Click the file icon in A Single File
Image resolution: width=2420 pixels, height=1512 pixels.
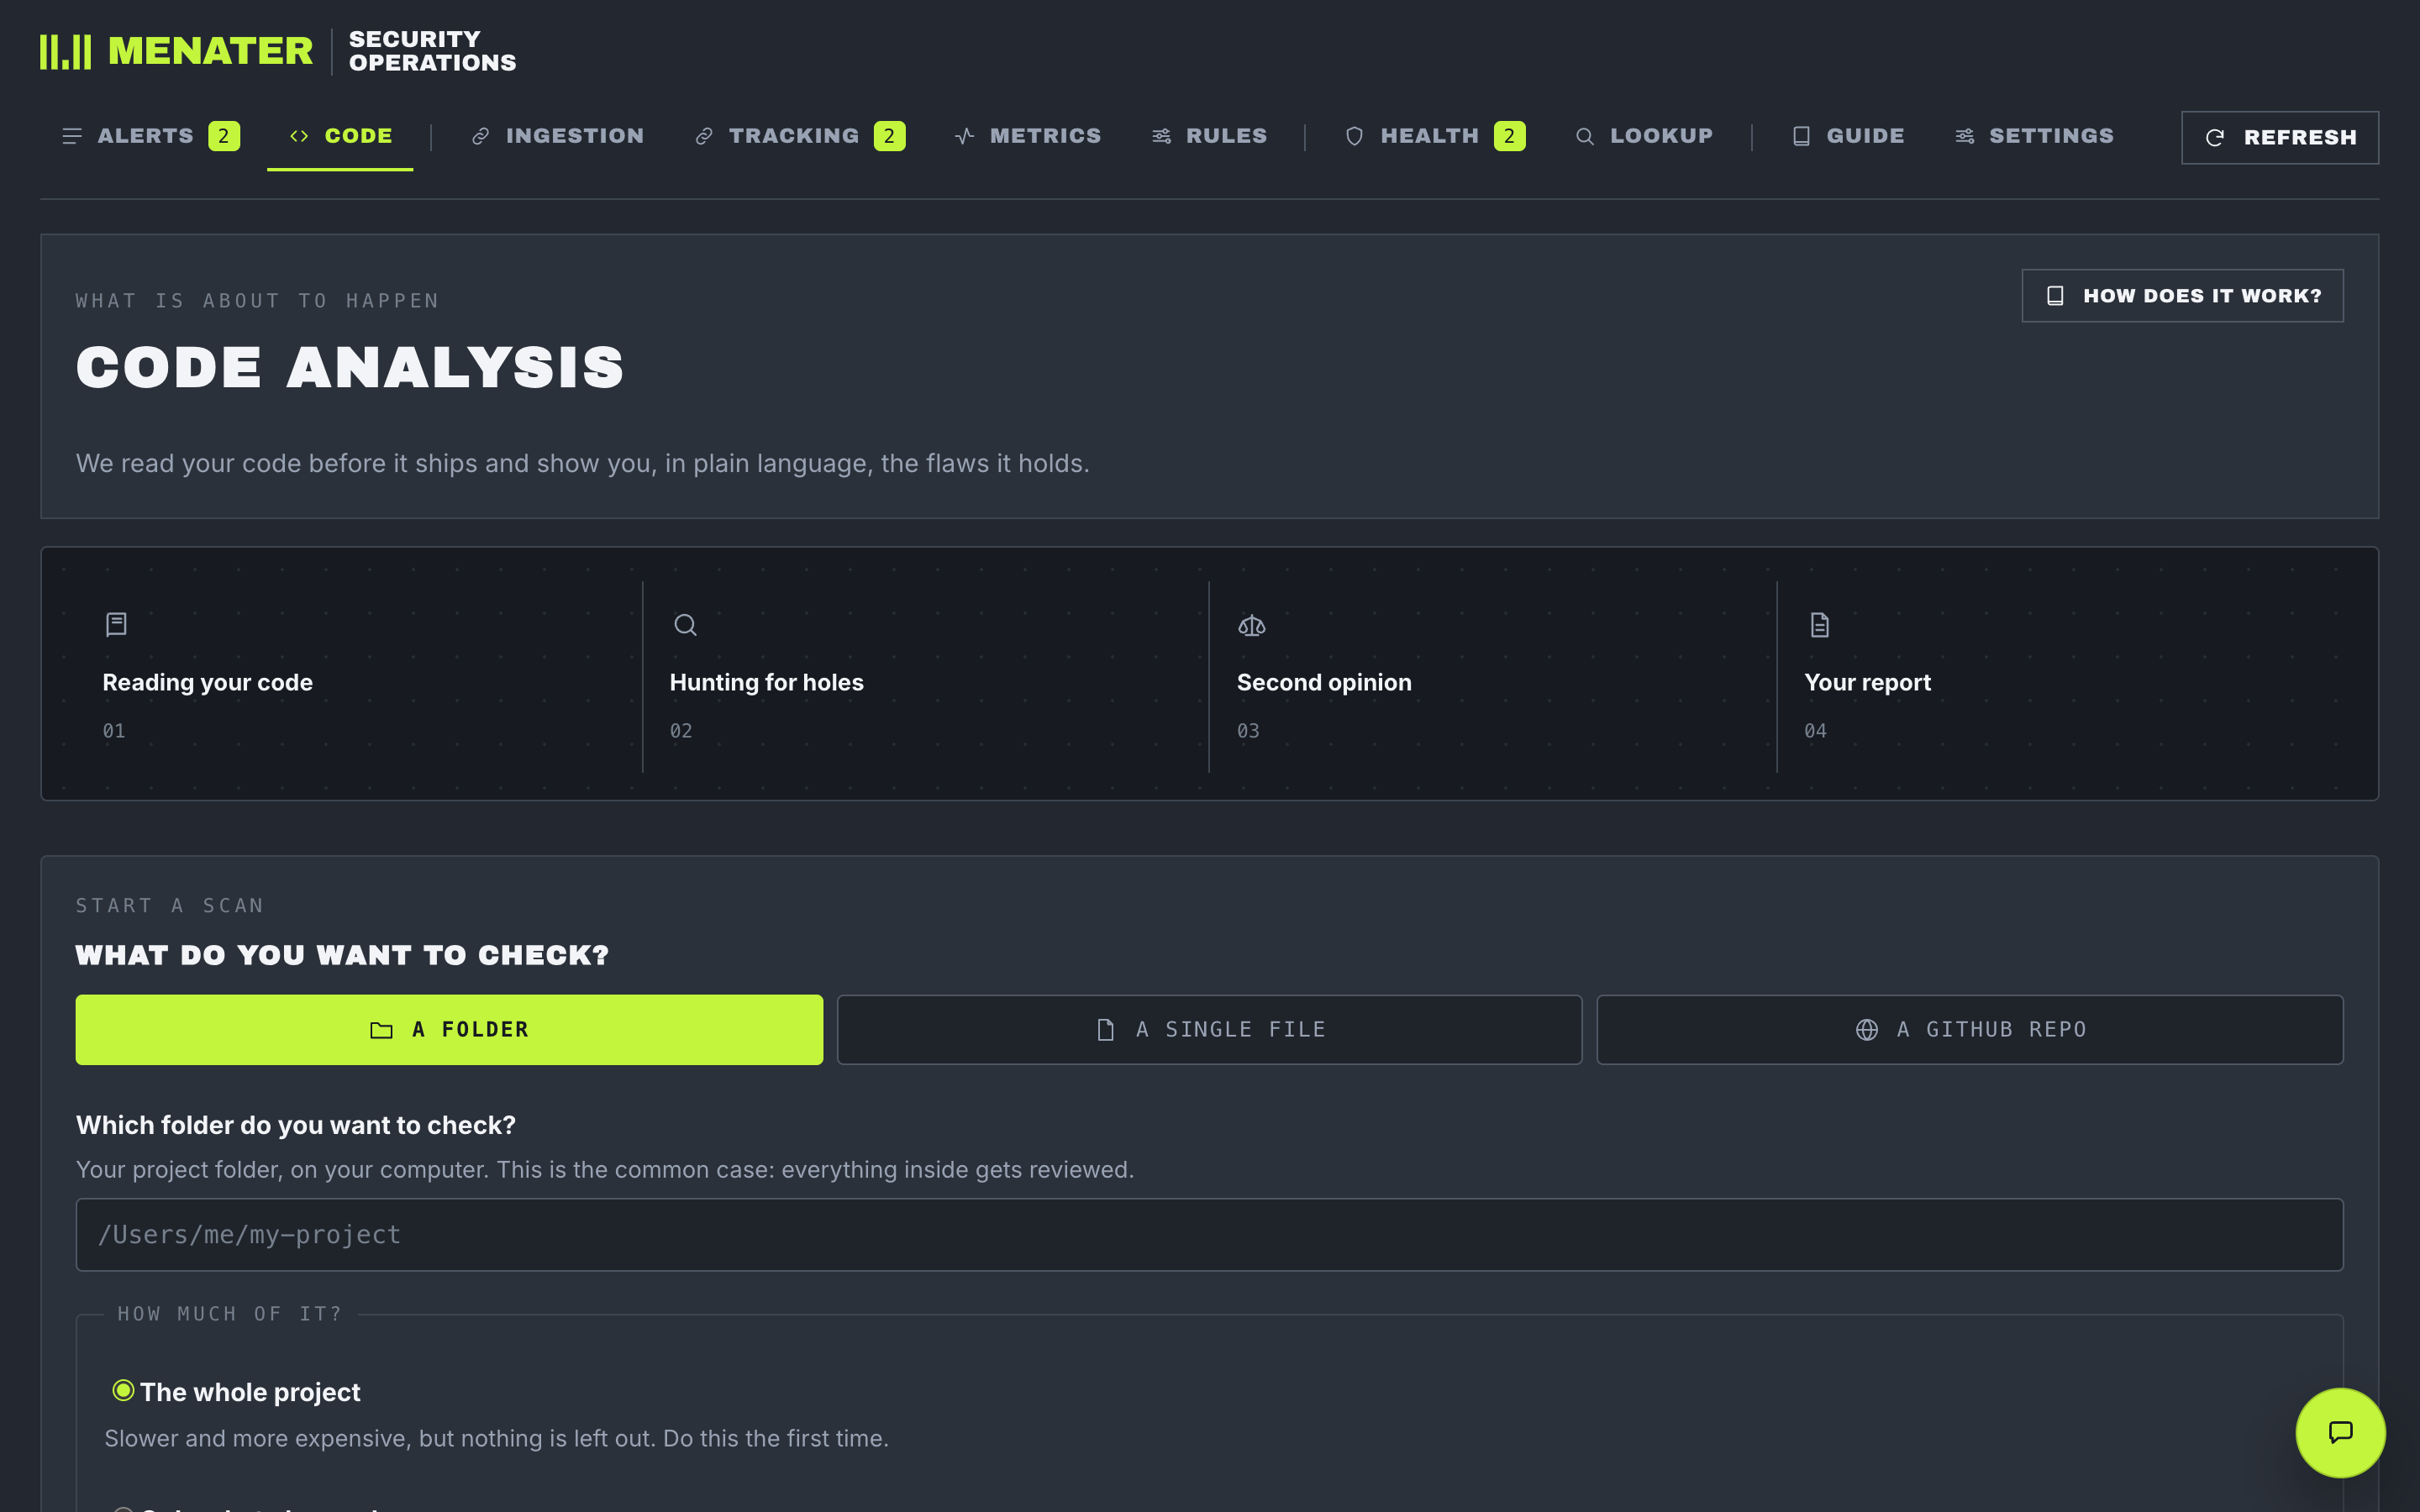click(x=1105, y=1030)
